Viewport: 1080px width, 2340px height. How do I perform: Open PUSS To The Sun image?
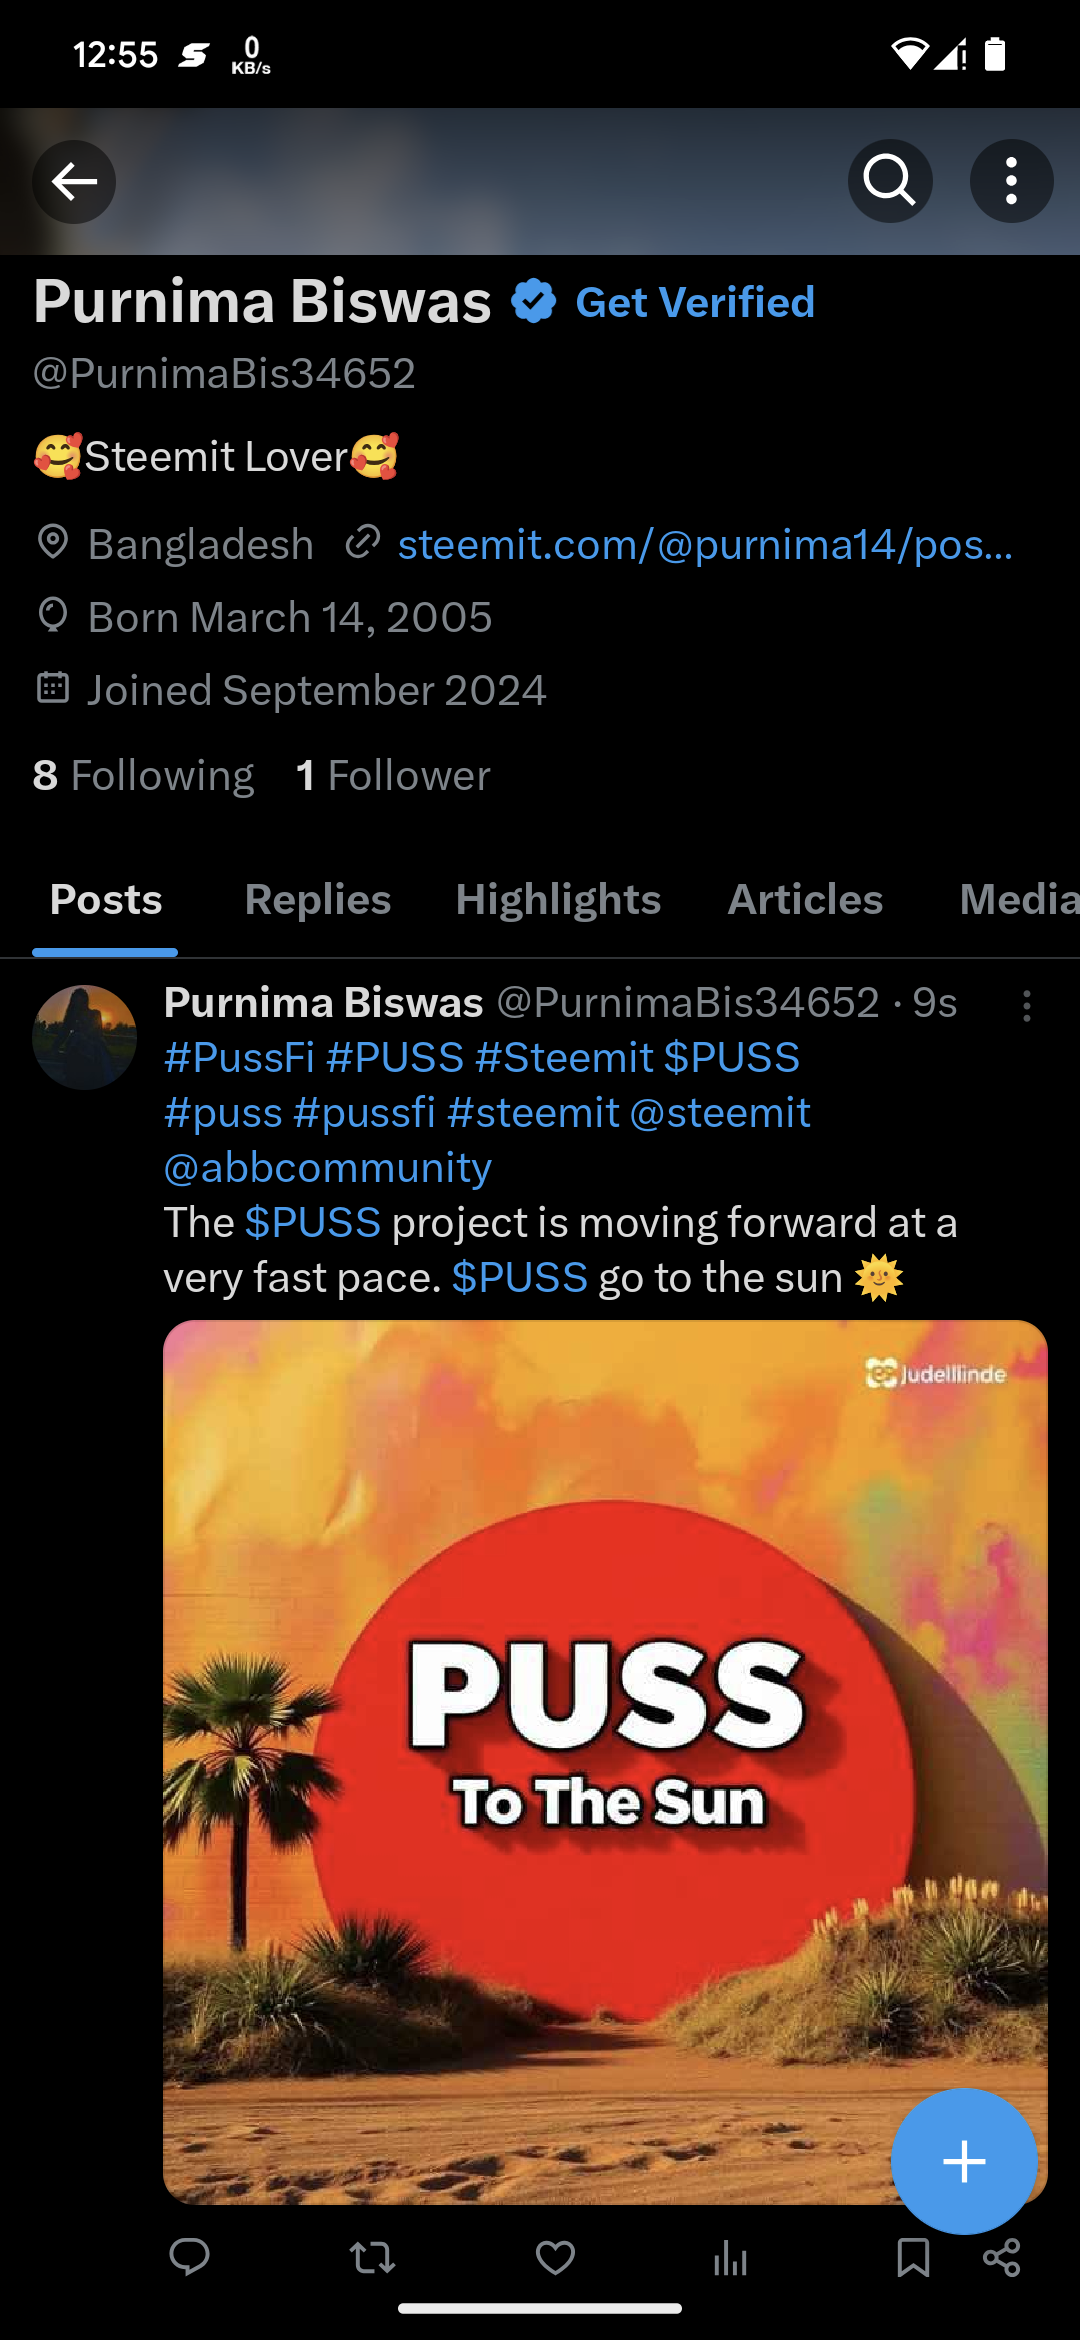click(x=605, y=1761)
